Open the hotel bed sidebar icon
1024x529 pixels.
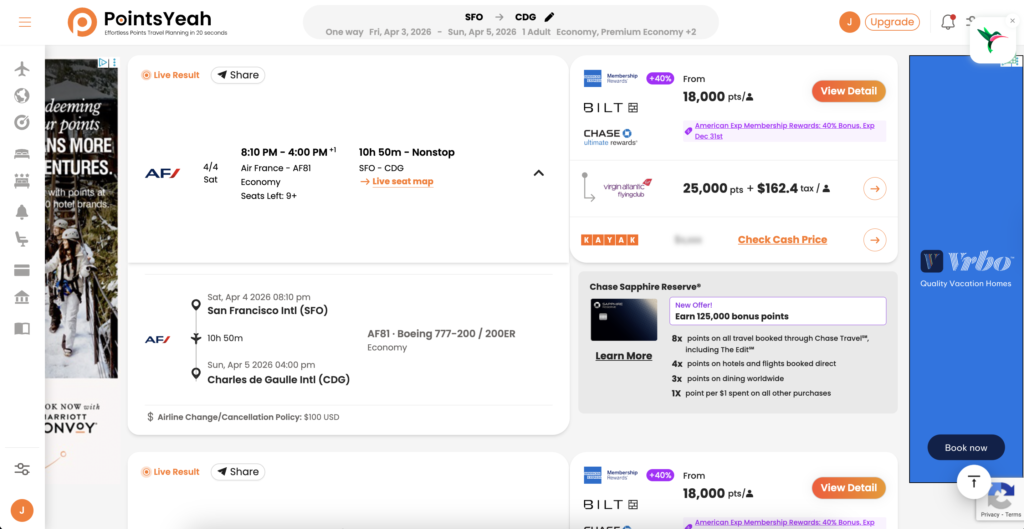click(x=22, y=153)
